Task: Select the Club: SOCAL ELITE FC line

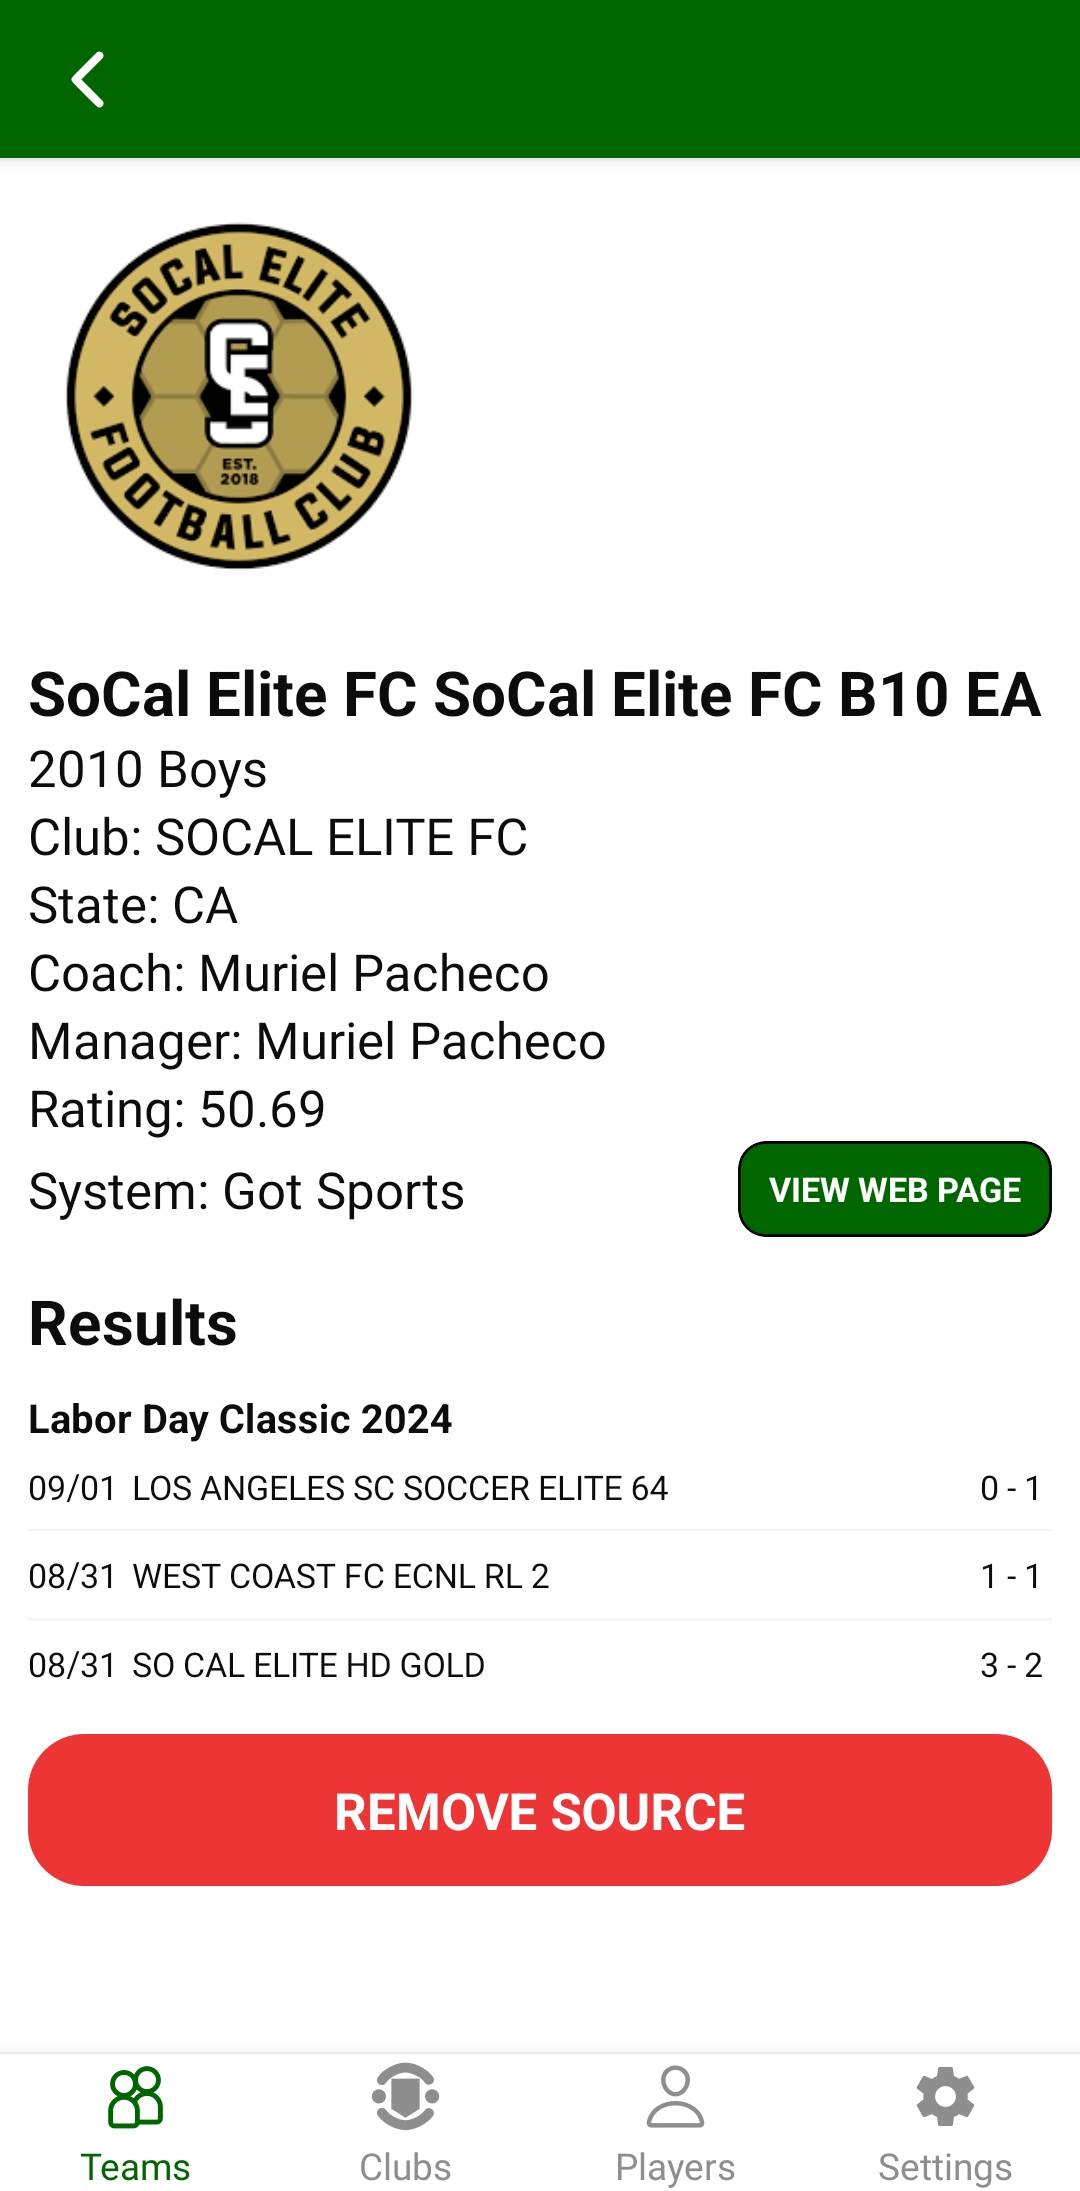Action: click(278, 837)
